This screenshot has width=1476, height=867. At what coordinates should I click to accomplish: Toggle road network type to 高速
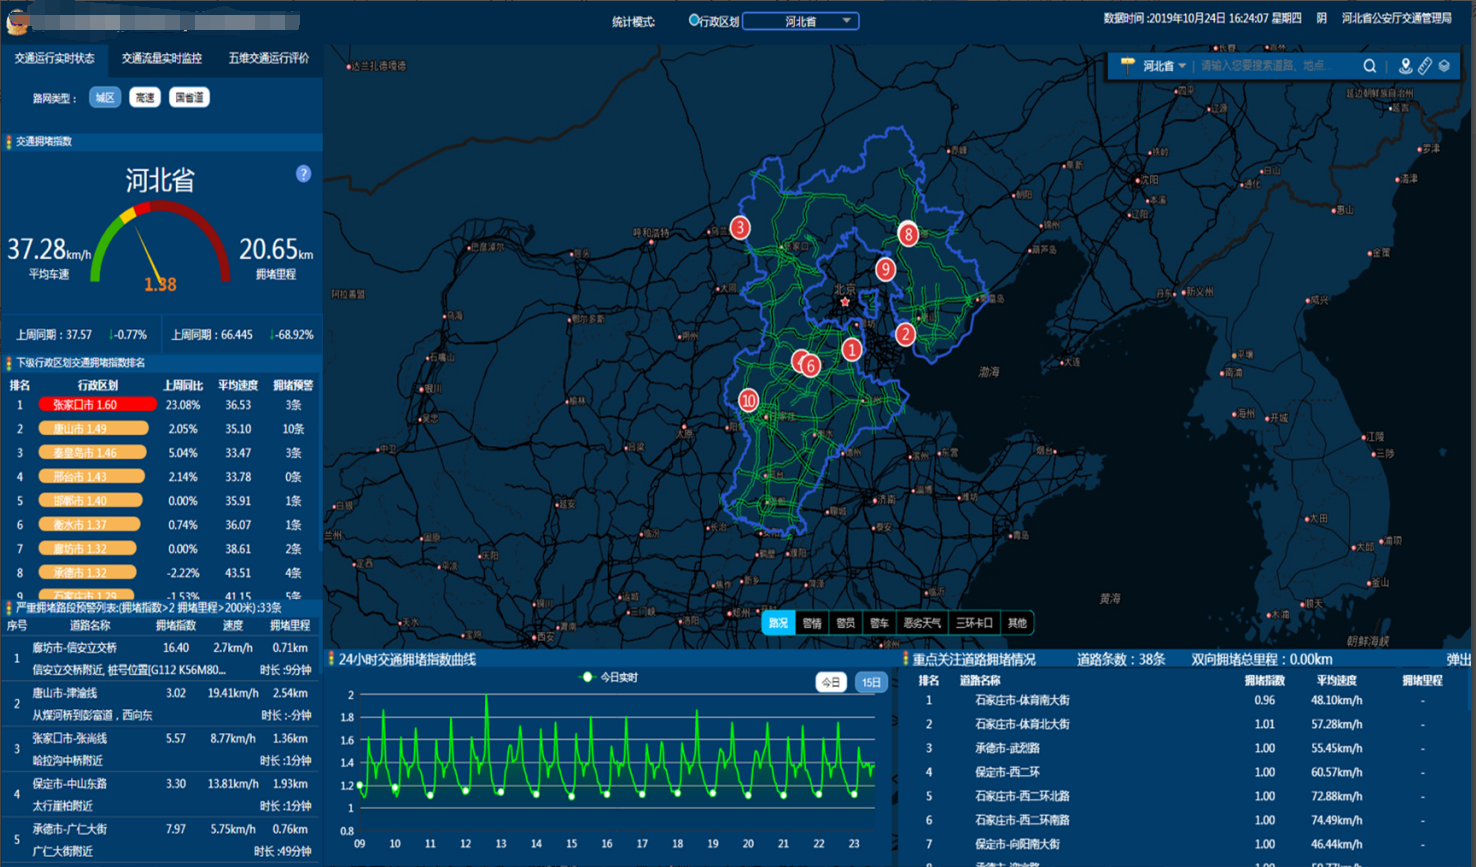pos(145,98)
